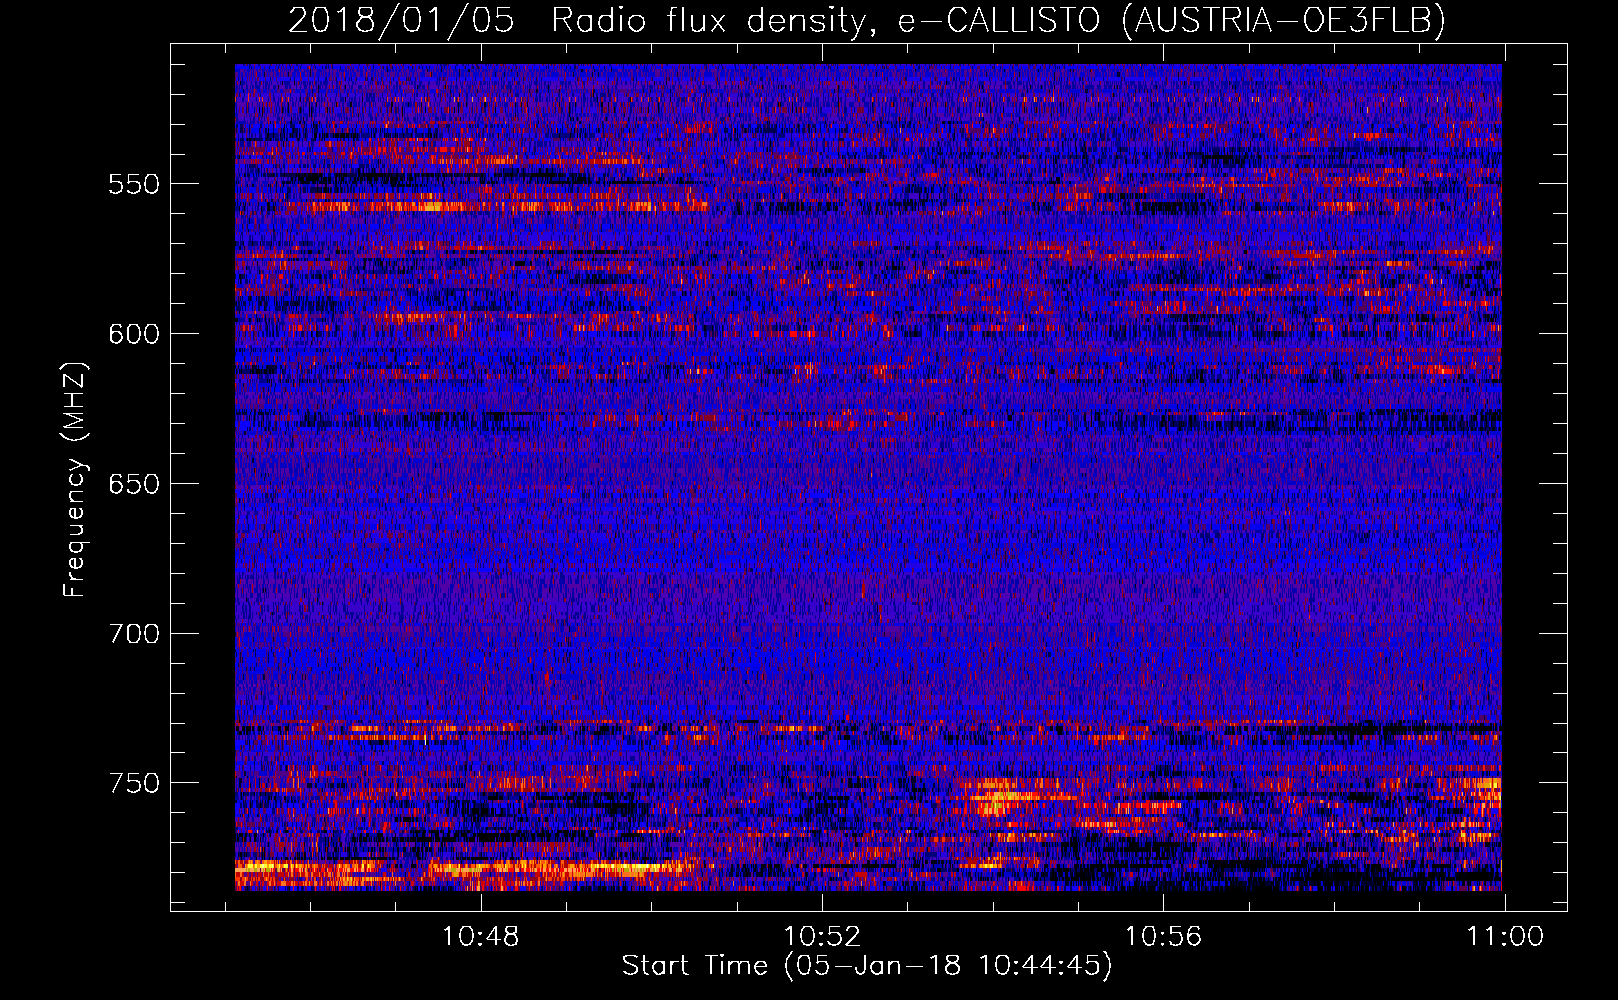Click the 'Frequency (MHZ)' axis label
1618x1000 pixels.
pyautogui.click(x=75, y=480)
